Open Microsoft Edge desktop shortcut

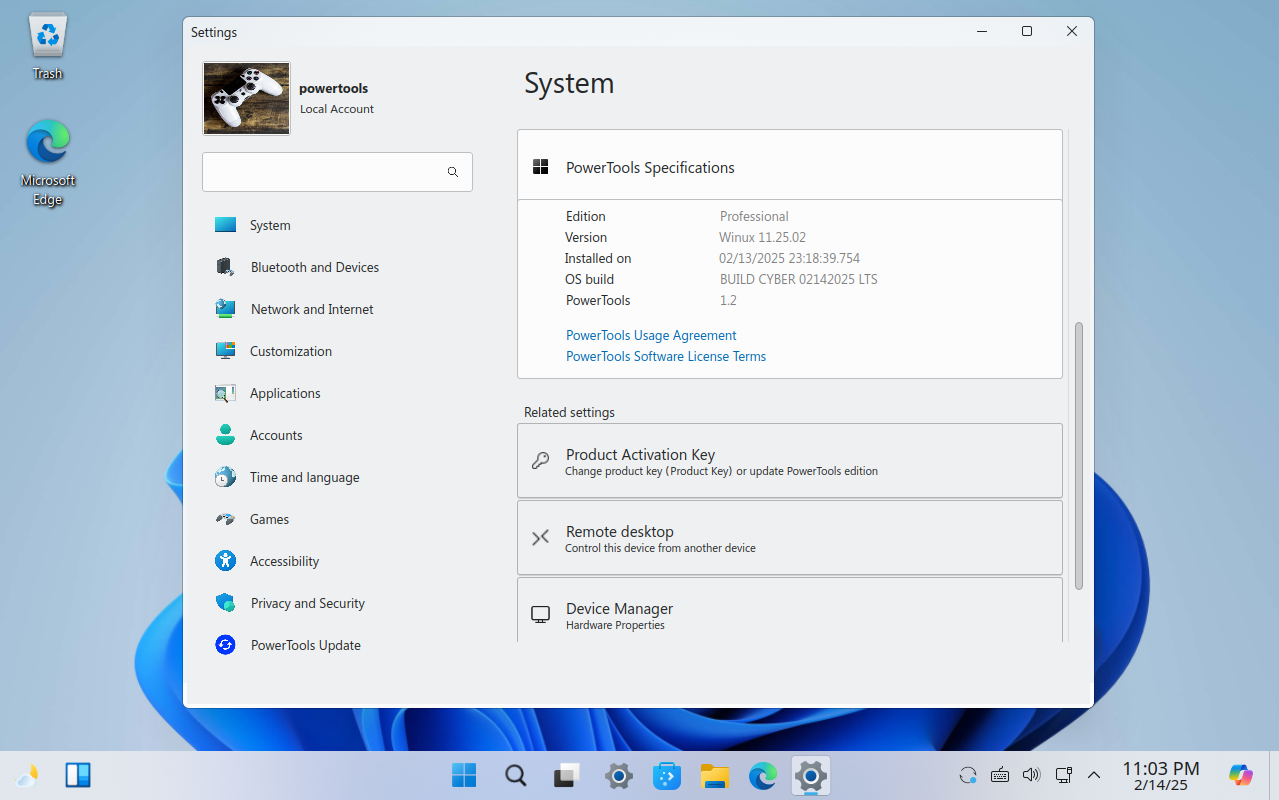[48, 162]
